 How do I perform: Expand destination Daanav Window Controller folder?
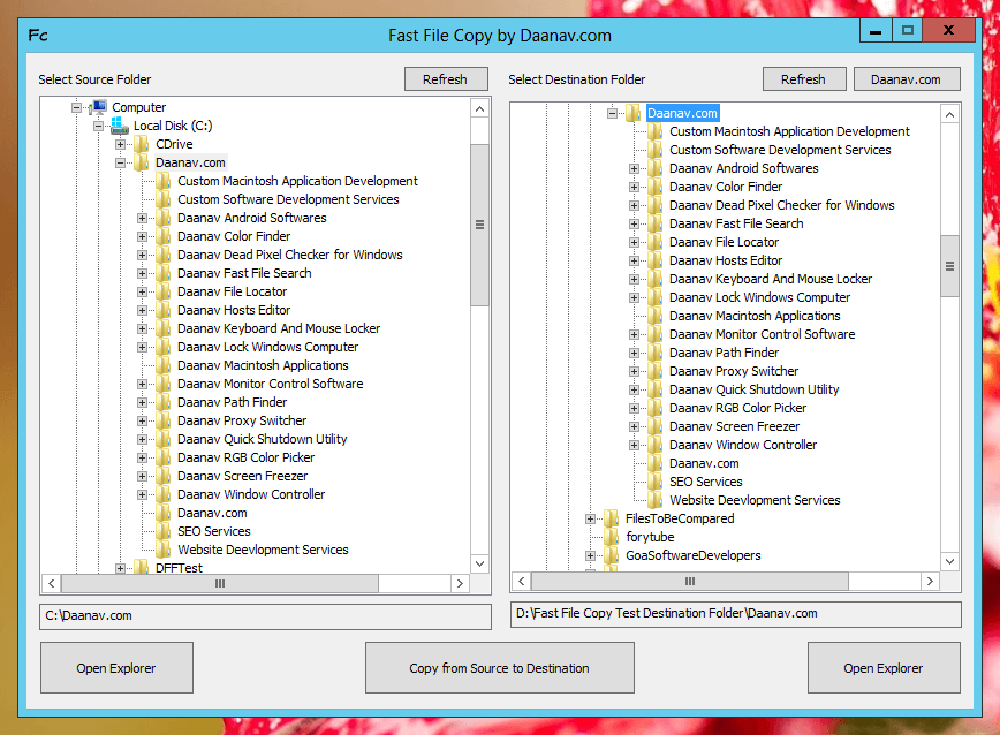click(x=633, y=445)
